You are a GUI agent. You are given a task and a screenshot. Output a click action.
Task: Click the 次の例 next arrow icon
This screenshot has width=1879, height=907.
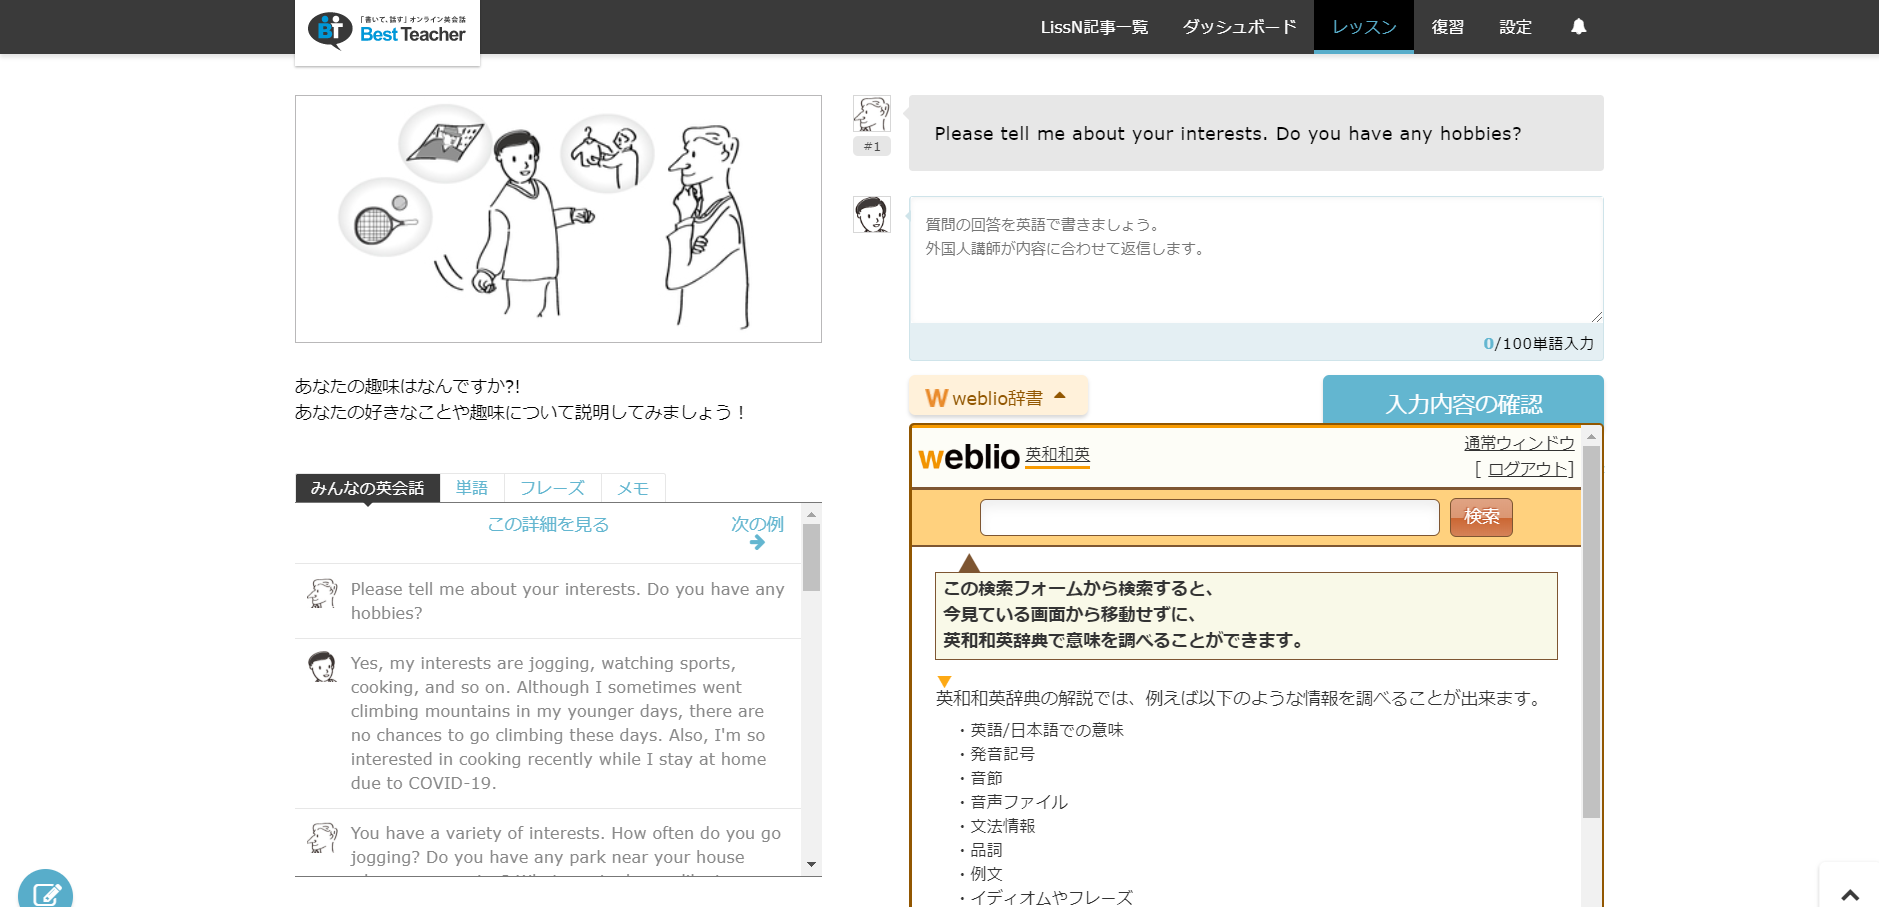tap(757, 542)
